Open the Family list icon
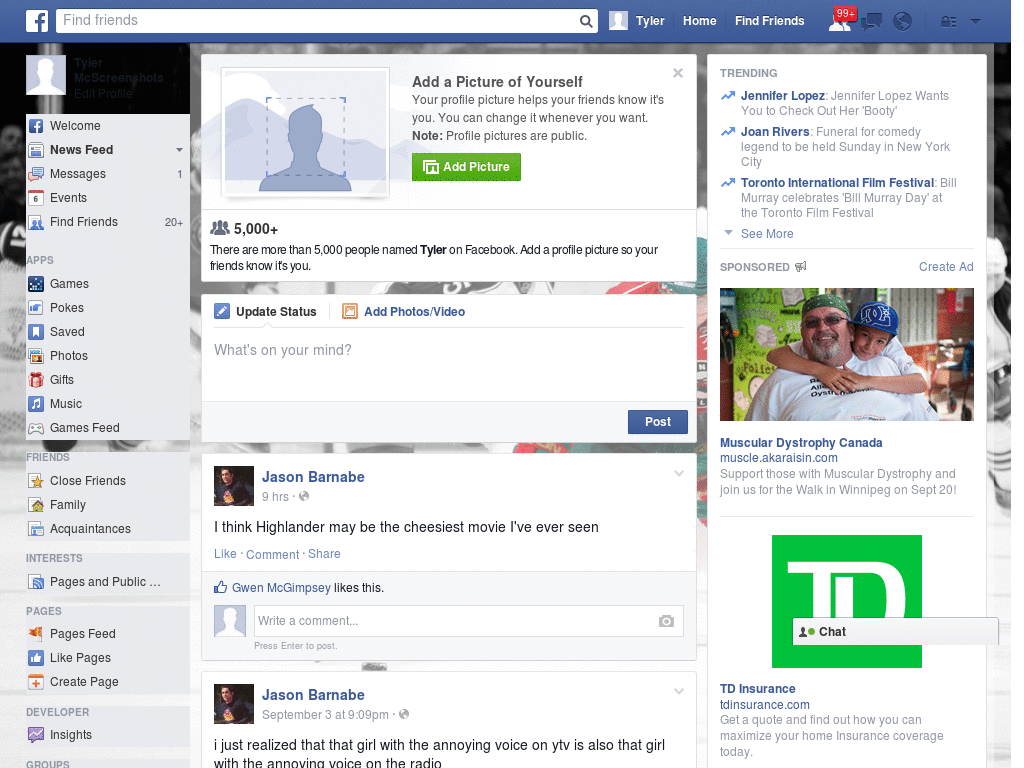The height and width of the screenshot is (768, 1024). tap(36, 505)
